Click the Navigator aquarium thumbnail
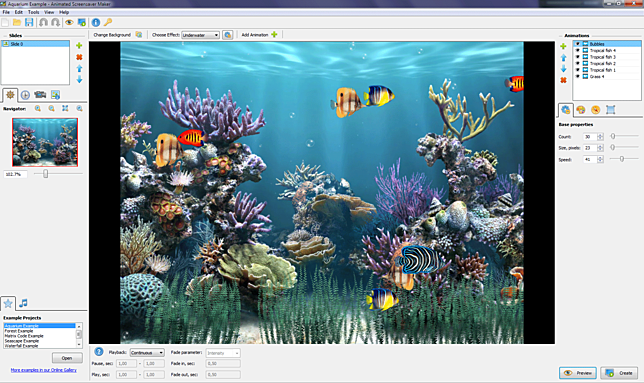Image resolution: width=644 pixels, height=383 pixels. (x=45, y=142)
